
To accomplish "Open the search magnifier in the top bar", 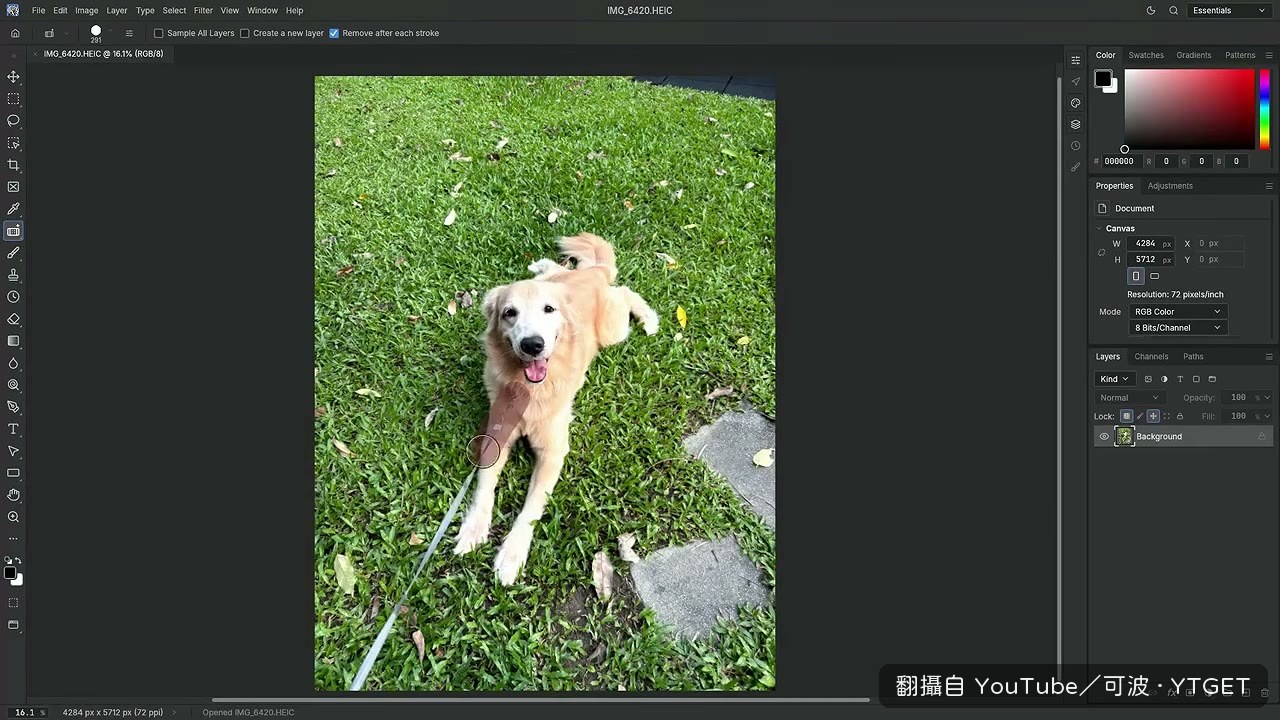I will (x=1174, y=11).
